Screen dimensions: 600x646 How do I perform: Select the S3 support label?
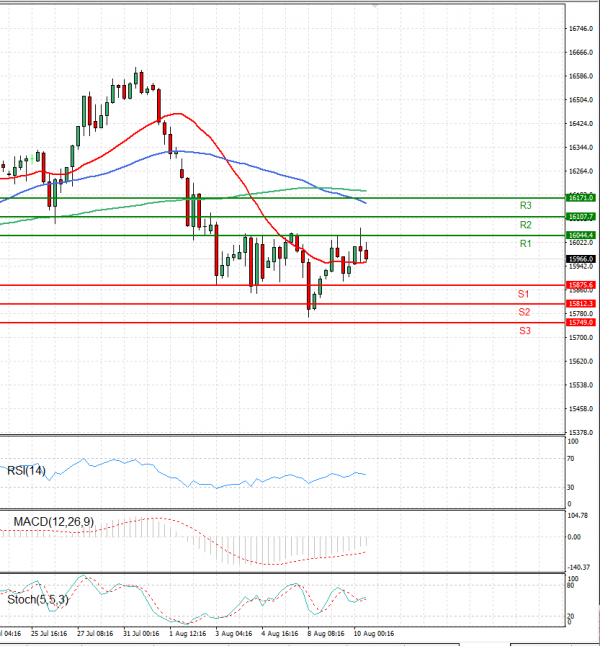tap(525, 331)
